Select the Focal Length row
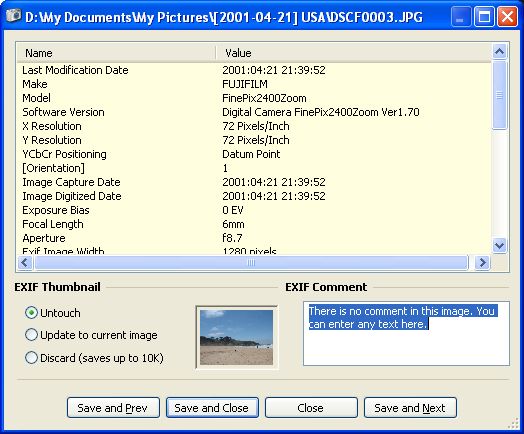 click(x=254, y=224)
